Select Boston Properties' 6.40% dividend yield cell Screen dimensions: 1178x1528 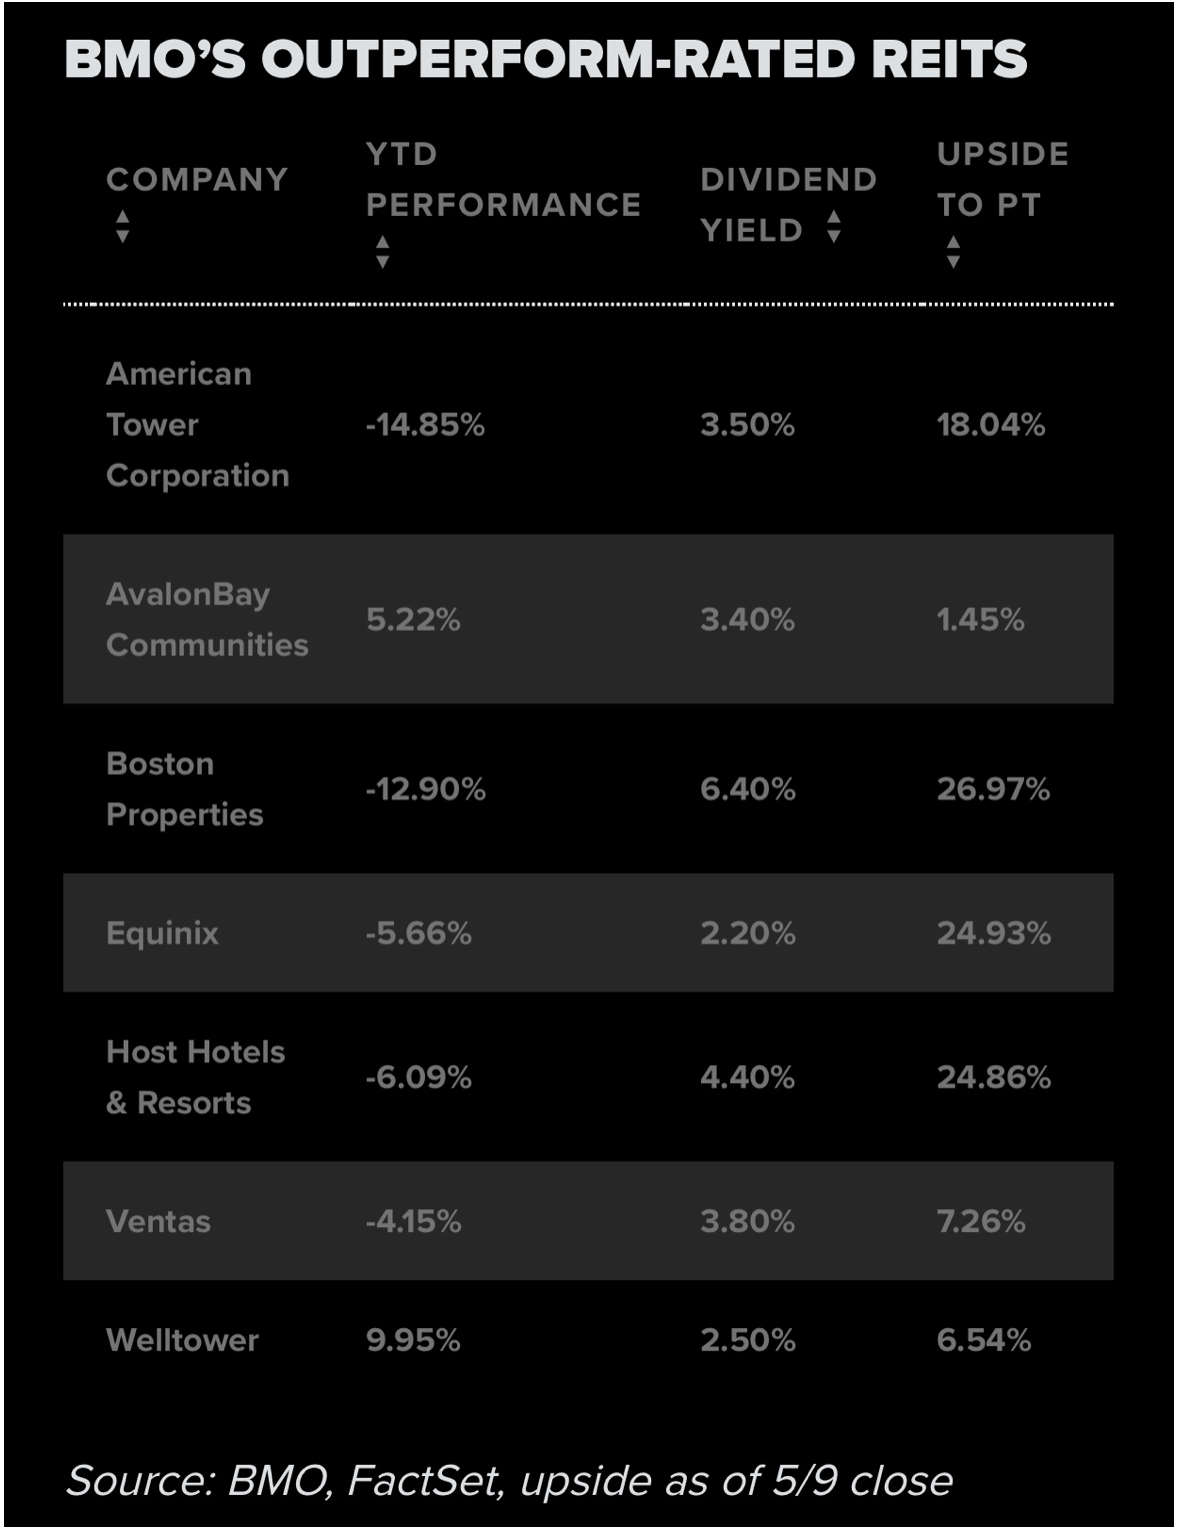tap(748, 789)
